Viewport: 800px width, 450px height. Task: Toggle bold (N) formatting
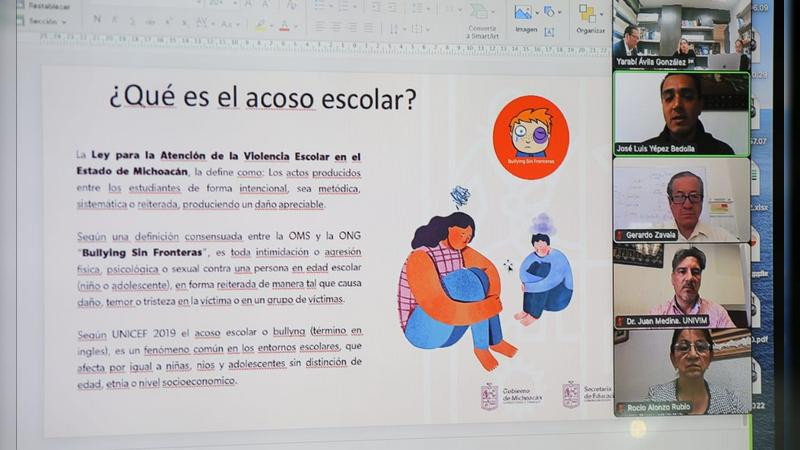point(97,19)
